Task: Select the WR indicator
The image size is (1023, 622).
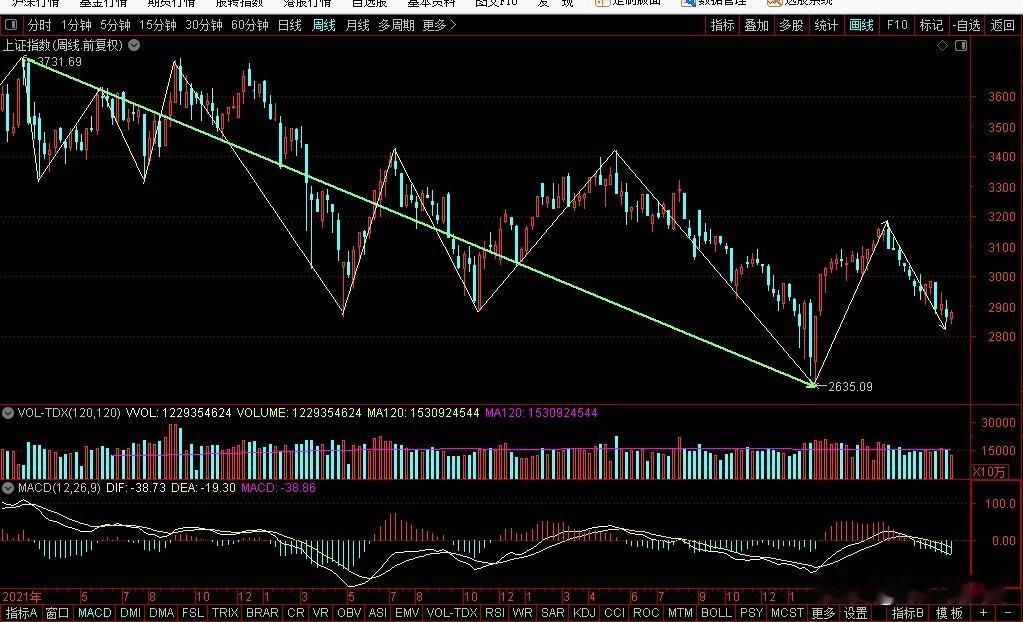Action: click(522, 613)
